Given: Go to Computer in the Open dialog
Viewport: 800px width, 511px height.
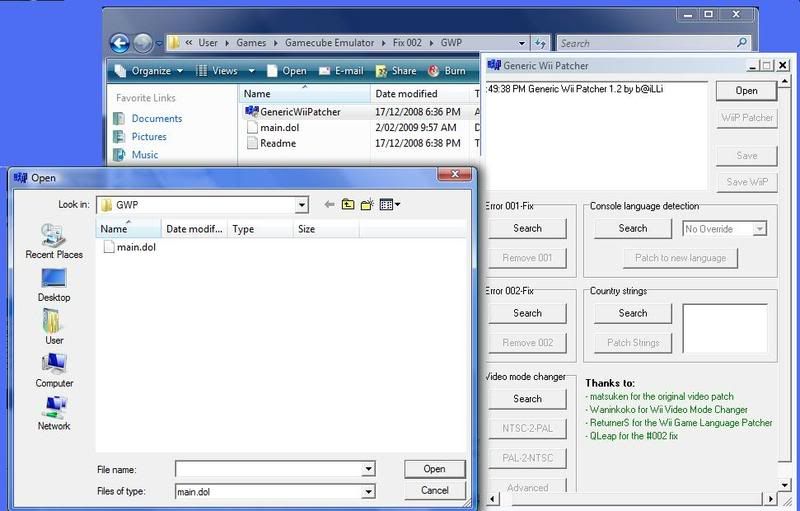Looking at the screenshot, I should (54, 370).
